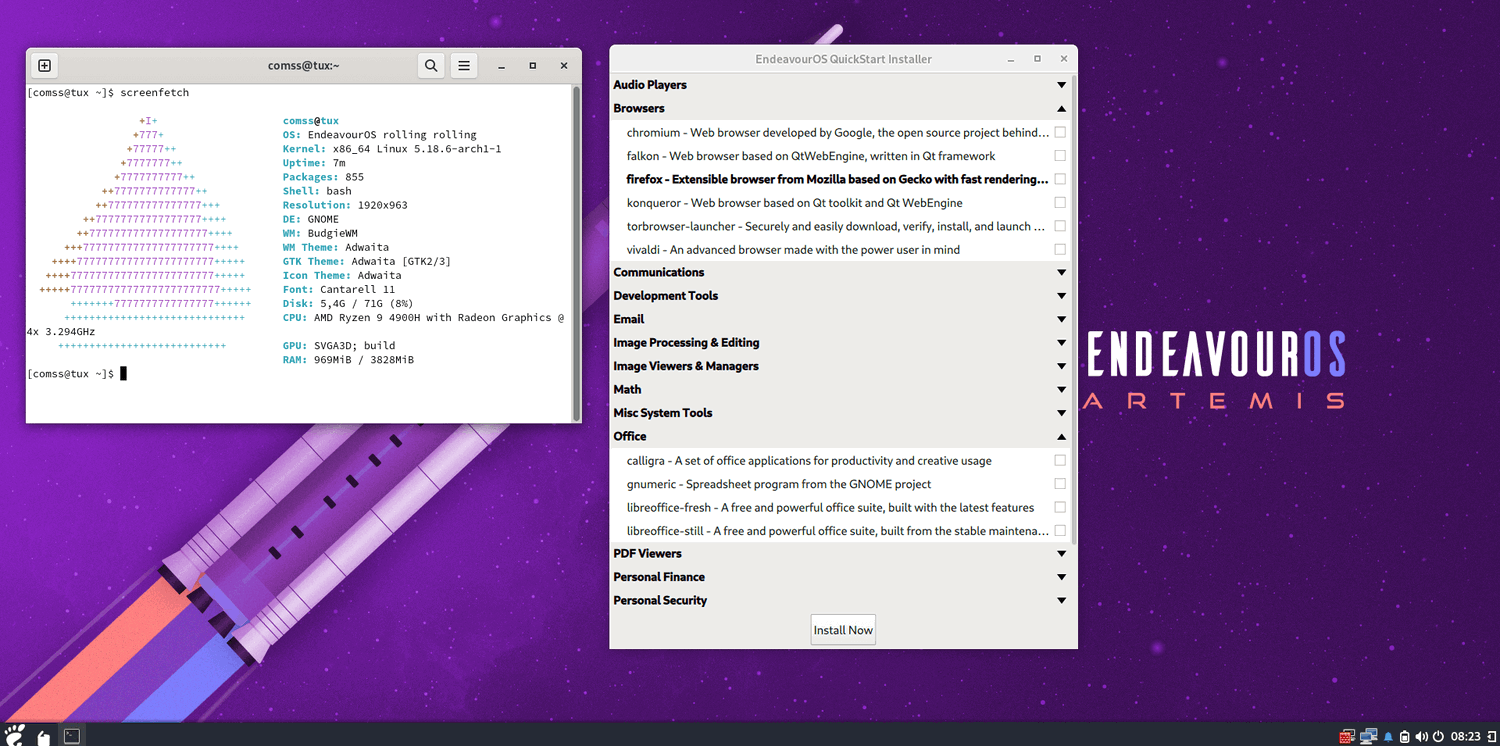The width and height of the screenshot is (1500, 746).
Task: Open the terminal hamburger menu
Action: (x=464, y=66)
